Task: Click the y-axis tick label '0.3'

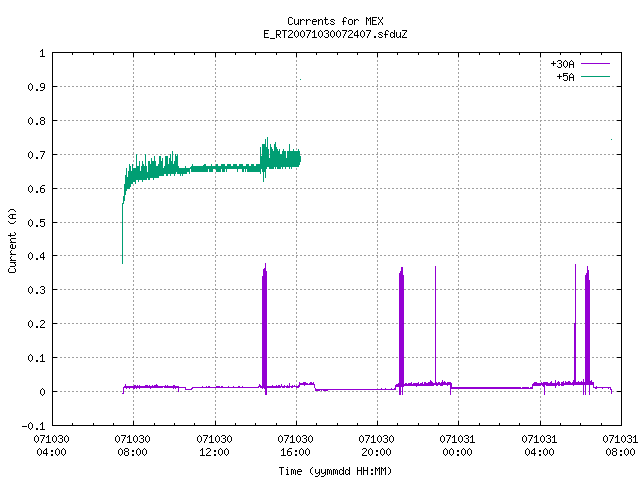Action: click(x=36, y=290)
